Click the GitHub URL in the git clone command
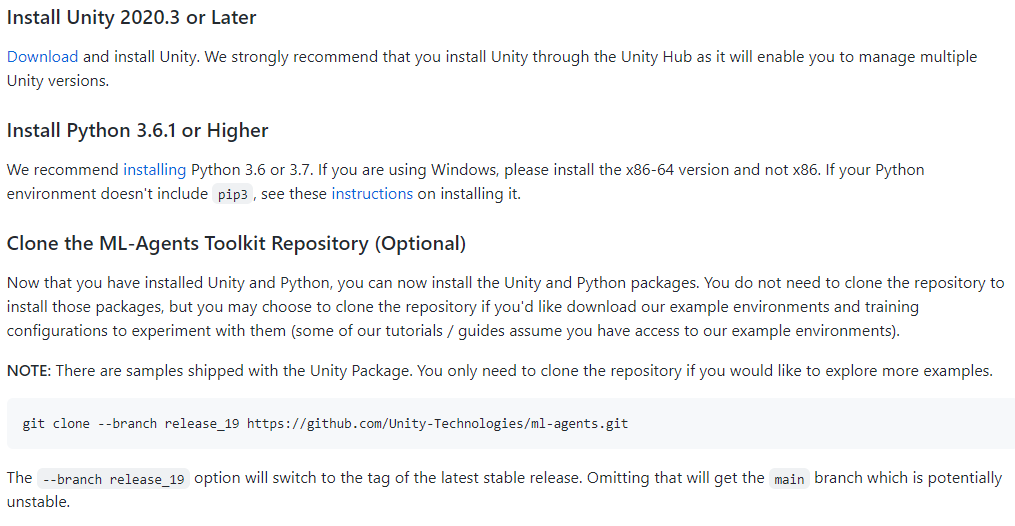This screenshot has height=526, width=1015. pos(437,423)
